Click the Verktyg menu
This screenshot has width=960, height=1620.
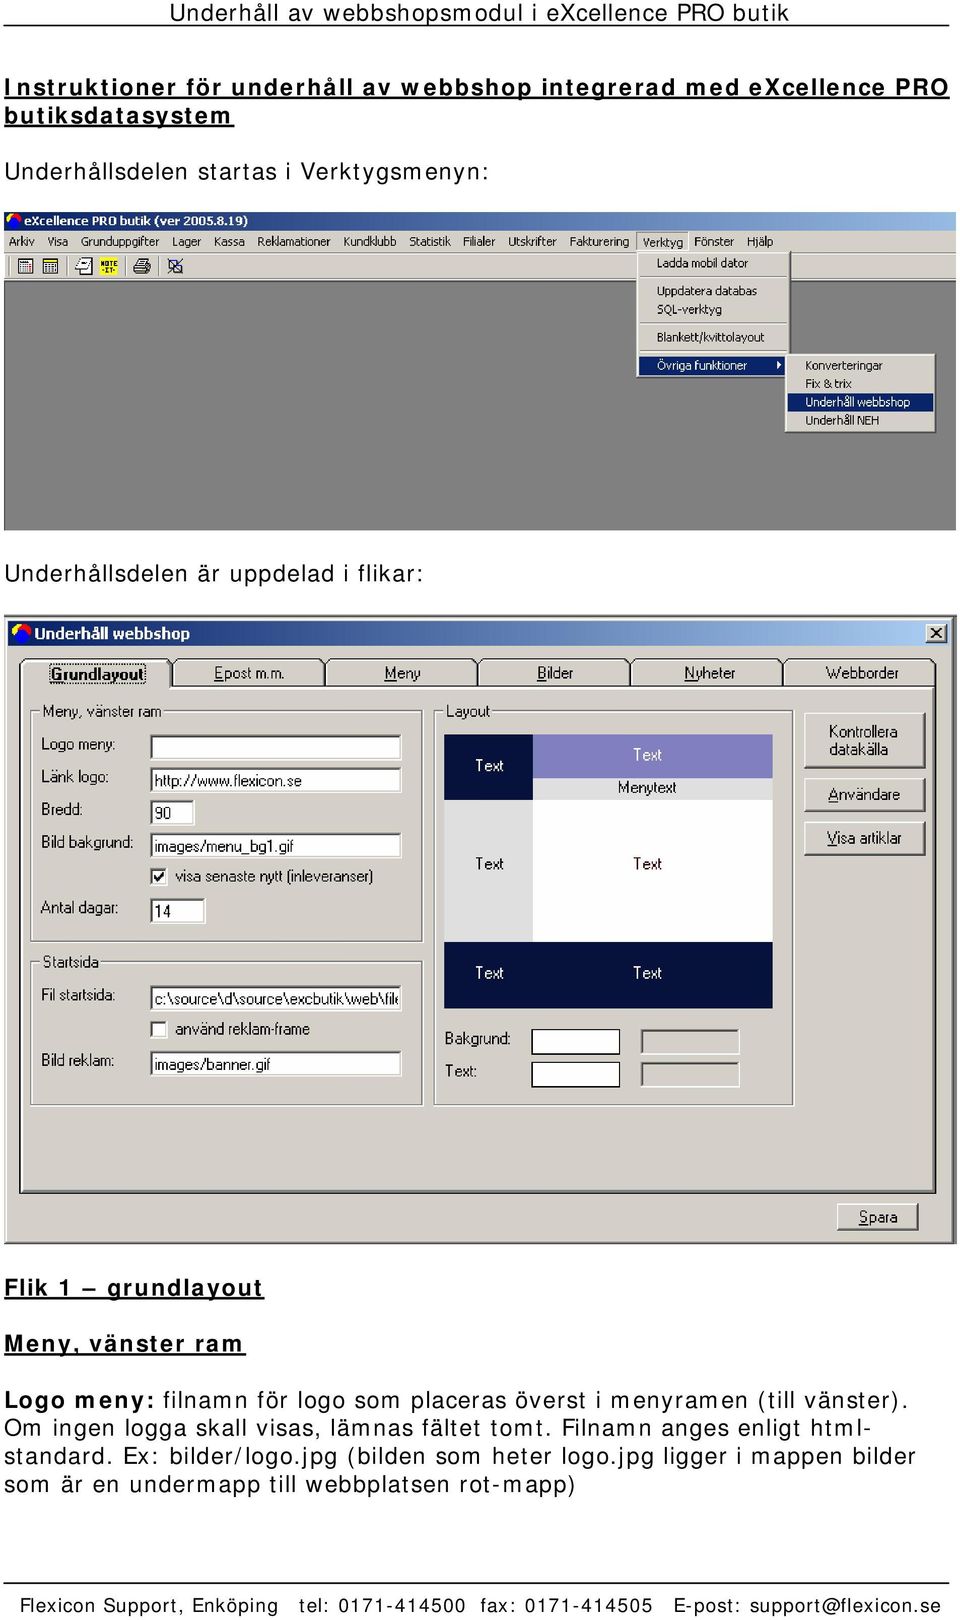coord(663,242)
